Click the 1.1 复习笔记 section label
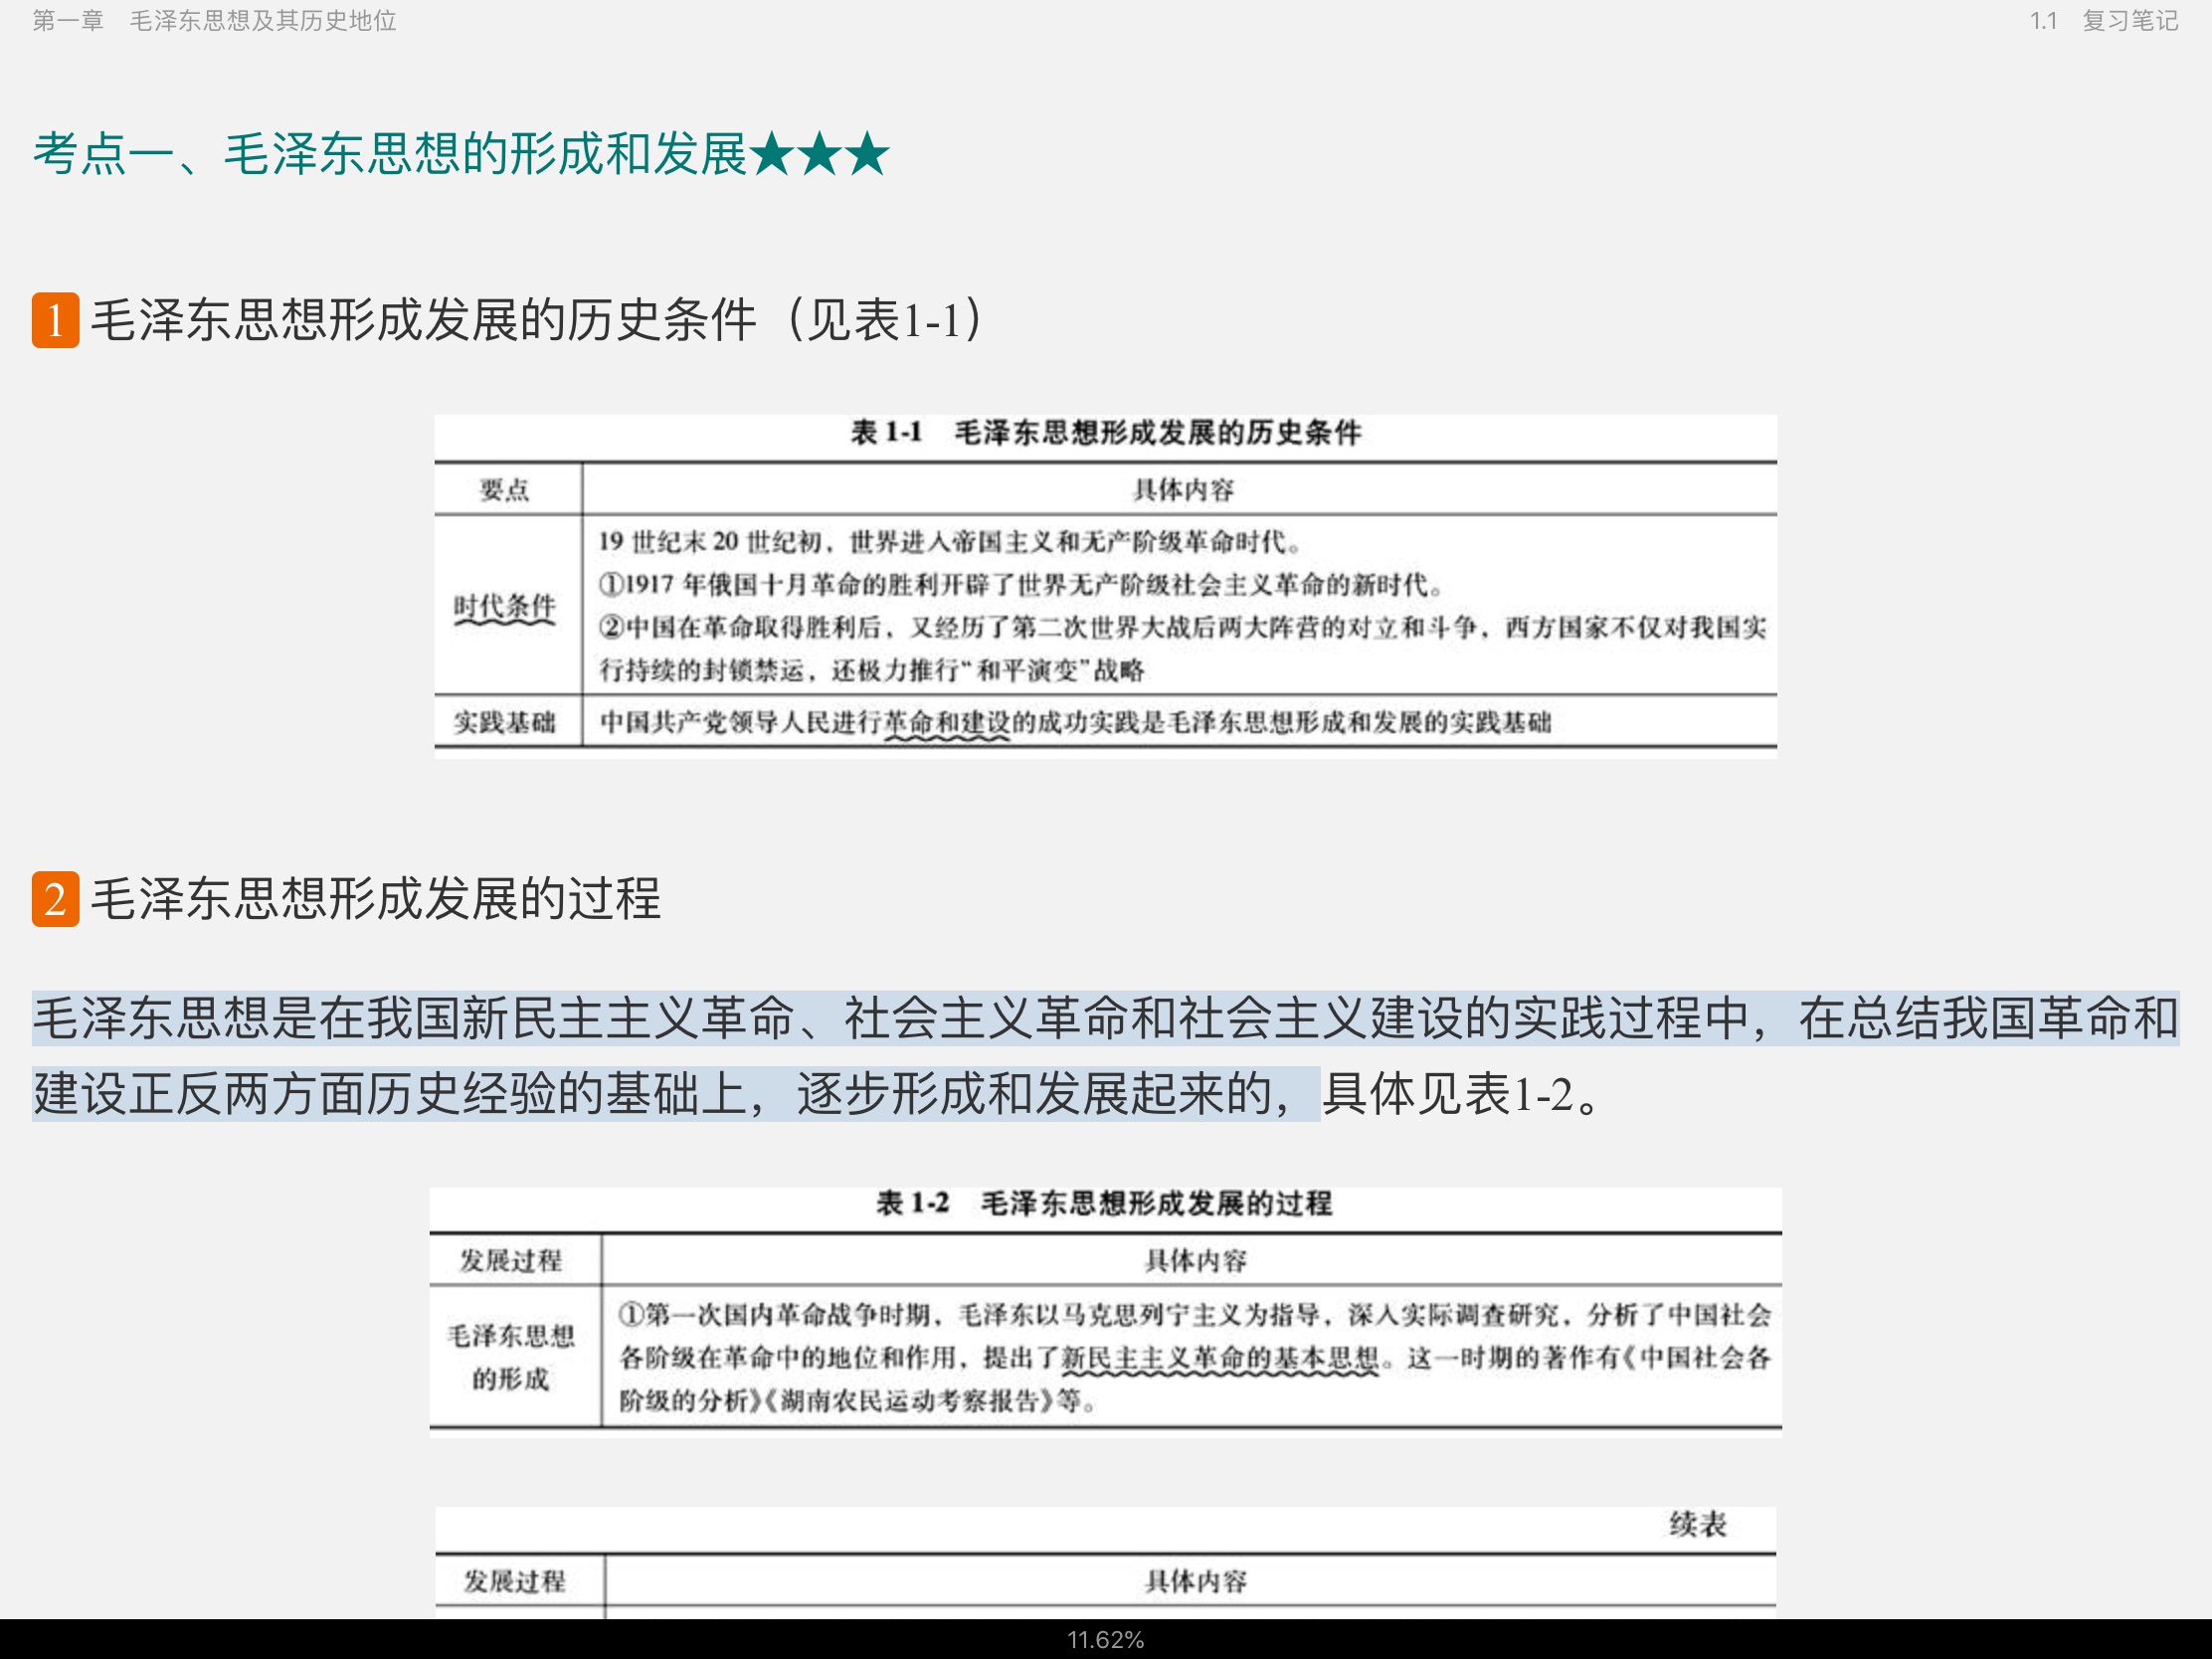2212x1659 pixels. pyautogui.click(x=2103, y=20)
